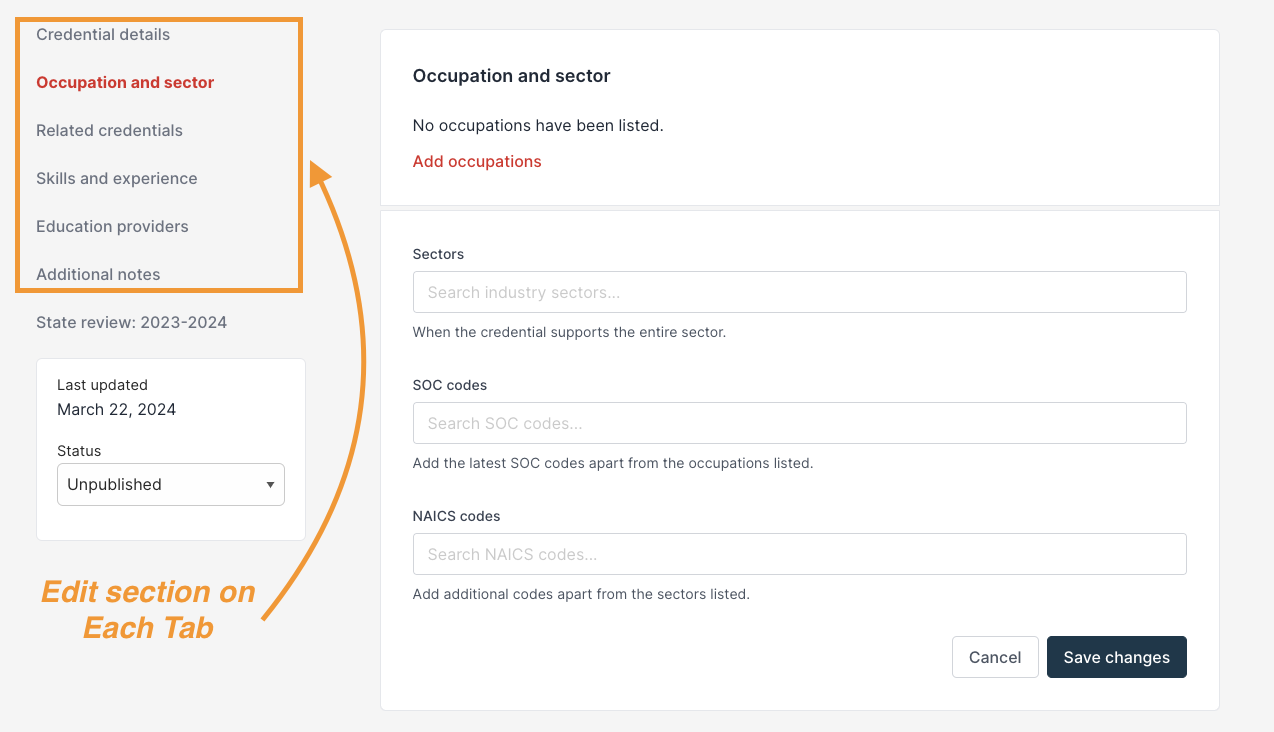Open the Credential details tab
Screen dimensions: 1274x732
103,35
